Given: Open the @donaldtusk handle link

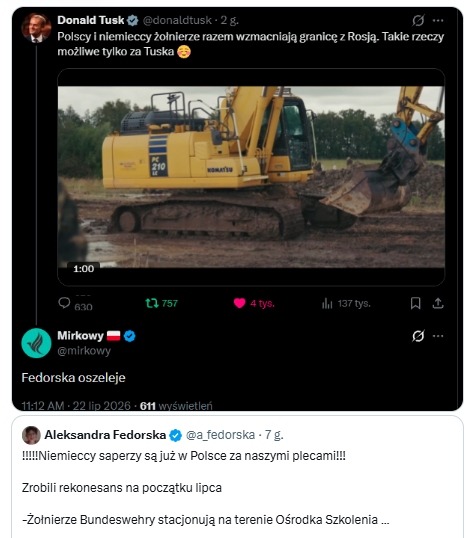Looking at the screenshot, I should coord(177,20).
